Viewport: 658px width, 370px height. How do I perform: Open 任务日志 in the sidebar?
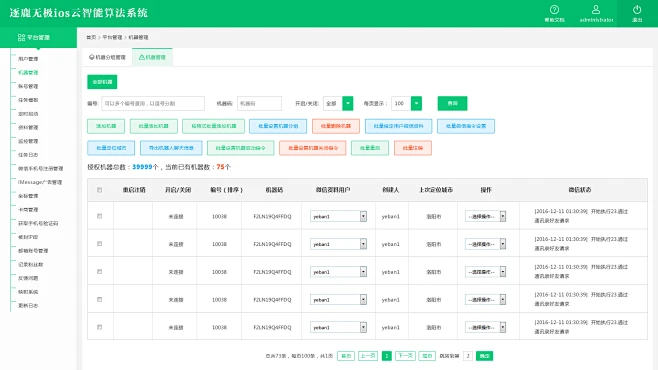28,155
